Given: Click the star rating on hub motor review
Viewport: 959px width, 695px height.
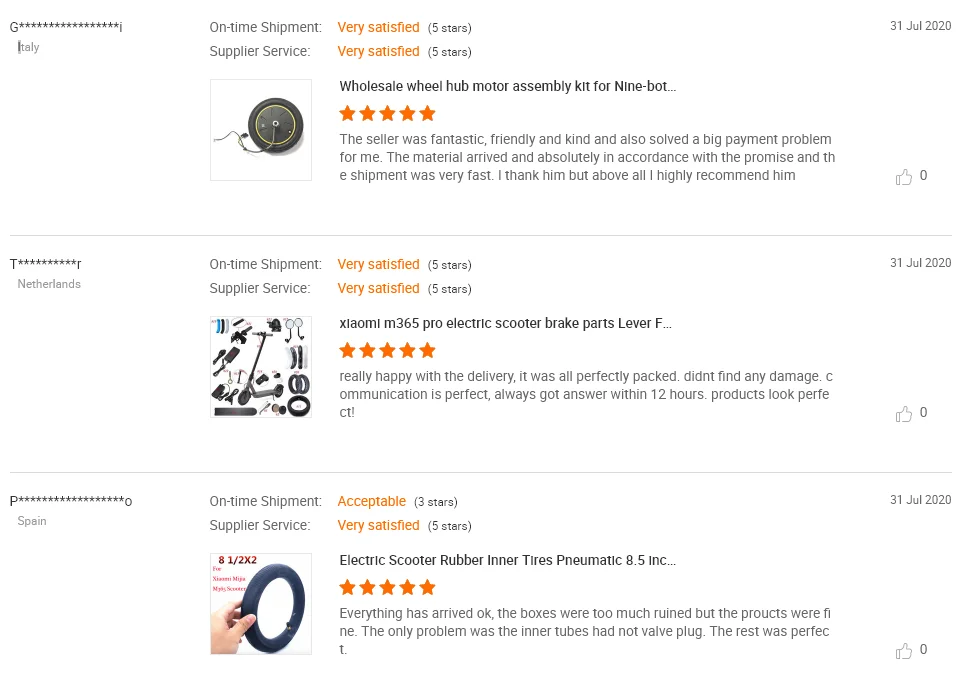Looking at the screenshot, I should [387, 114].
